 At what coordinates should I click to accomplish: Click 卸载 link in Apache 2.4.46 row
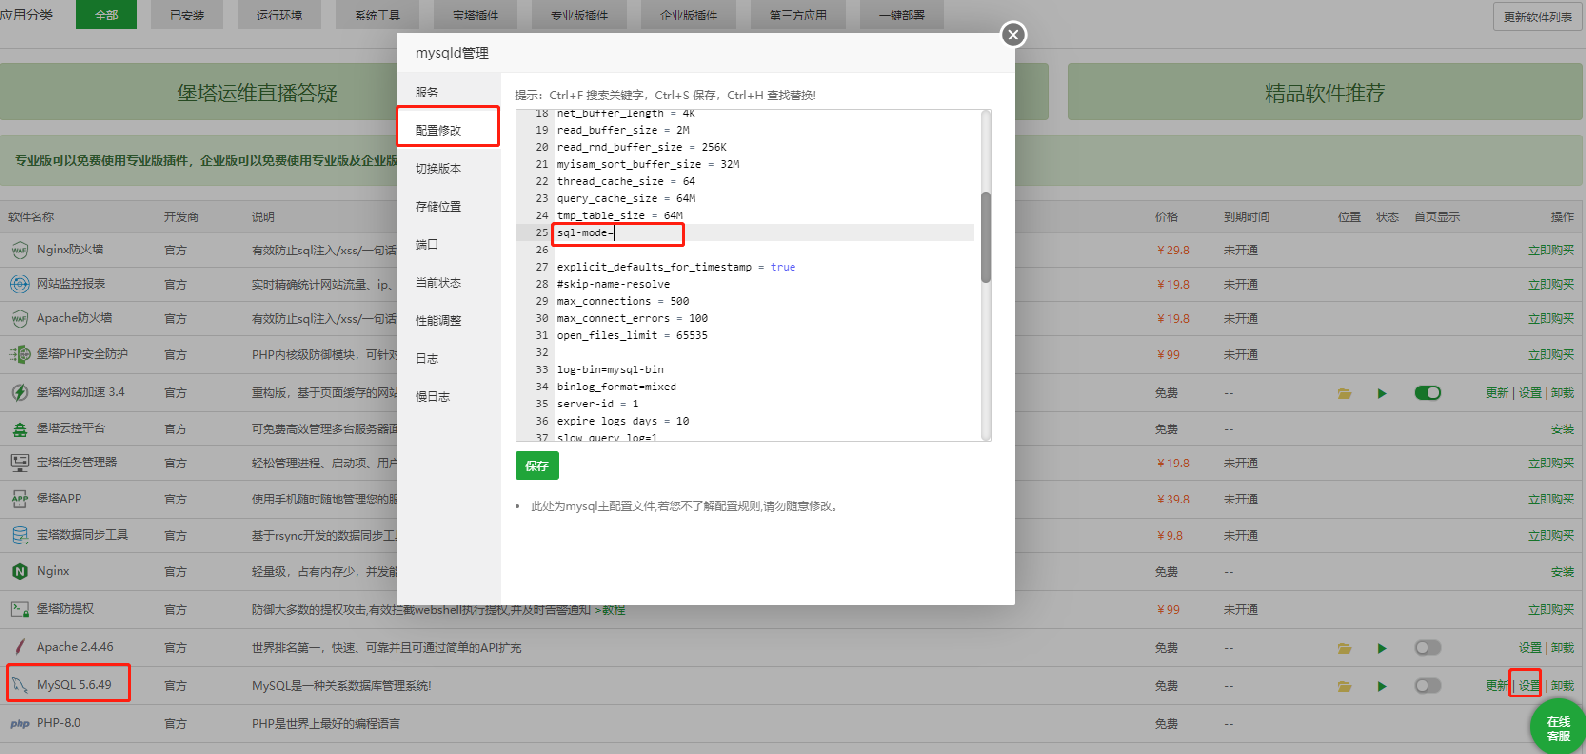pyautogui.click(x=1562, y=648)
